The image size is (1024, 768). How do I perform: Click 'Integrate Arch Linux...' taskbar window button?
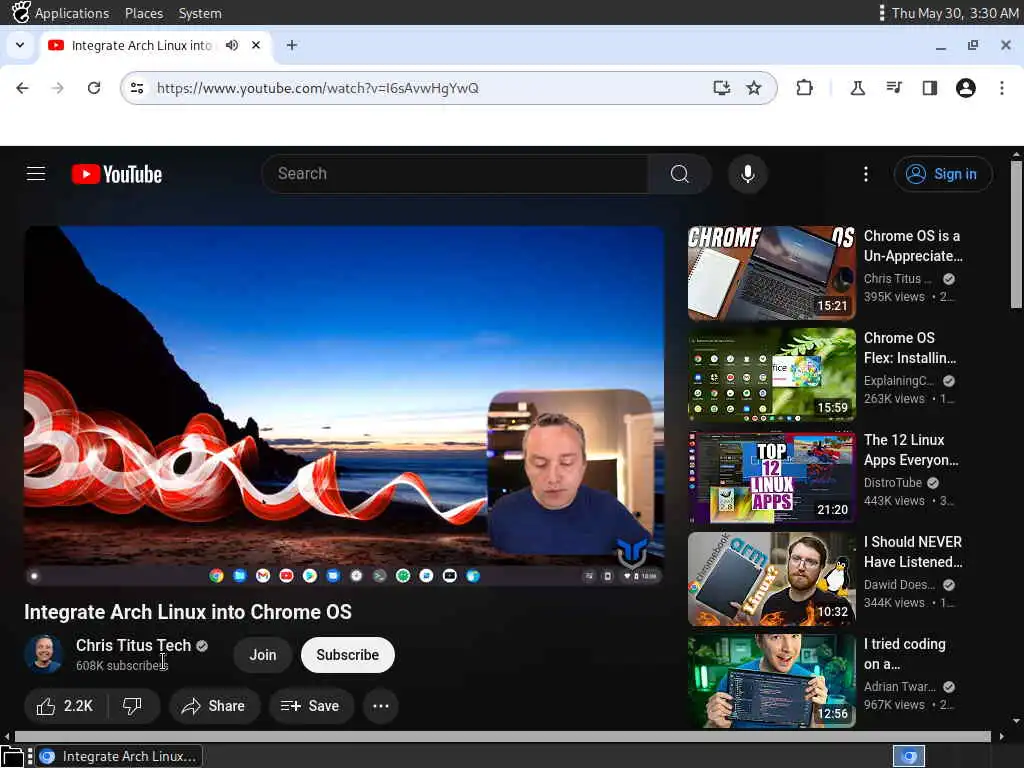[119, 756]
